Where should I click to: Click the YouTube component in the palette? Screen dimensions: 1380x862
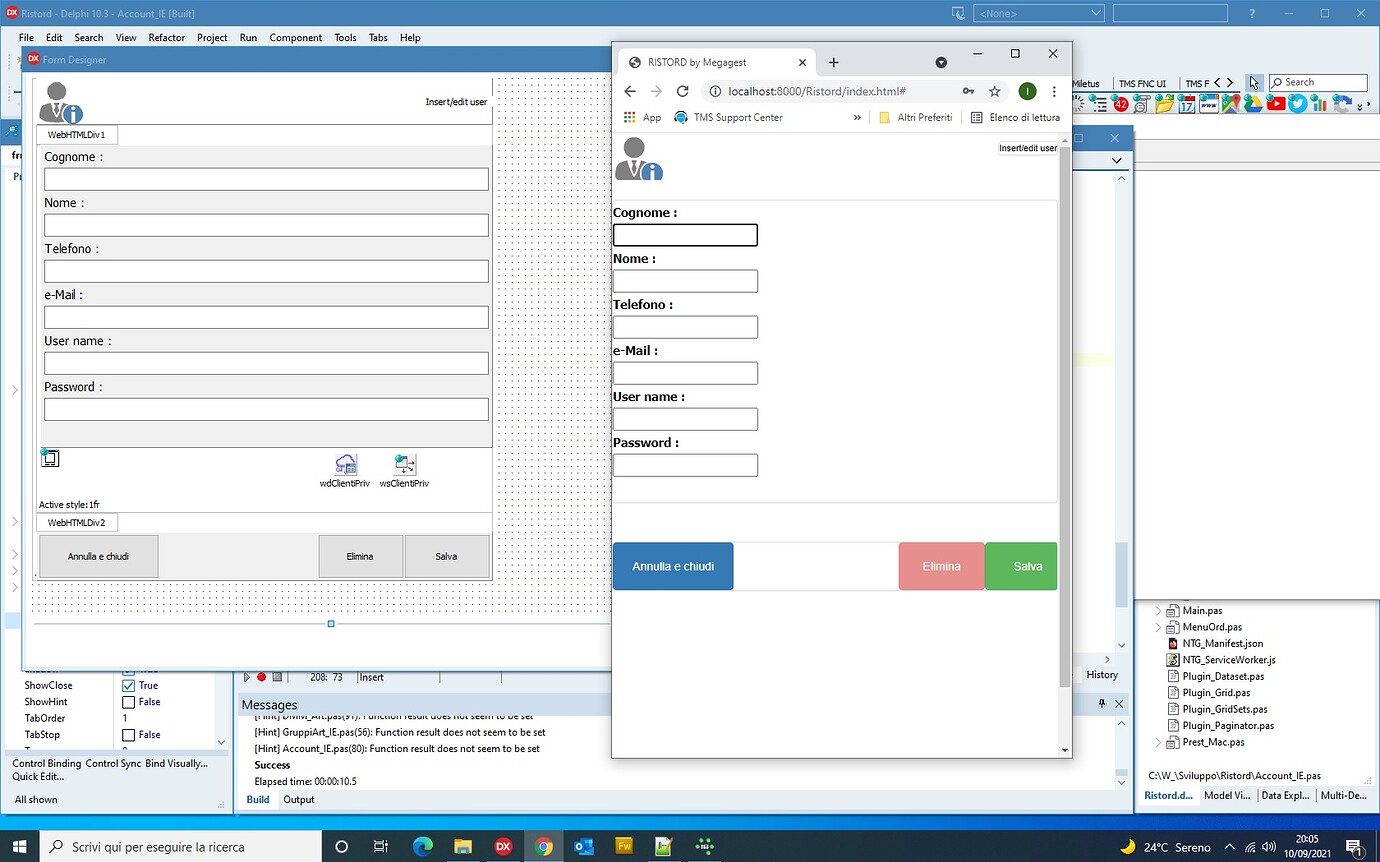point(1276,103)
